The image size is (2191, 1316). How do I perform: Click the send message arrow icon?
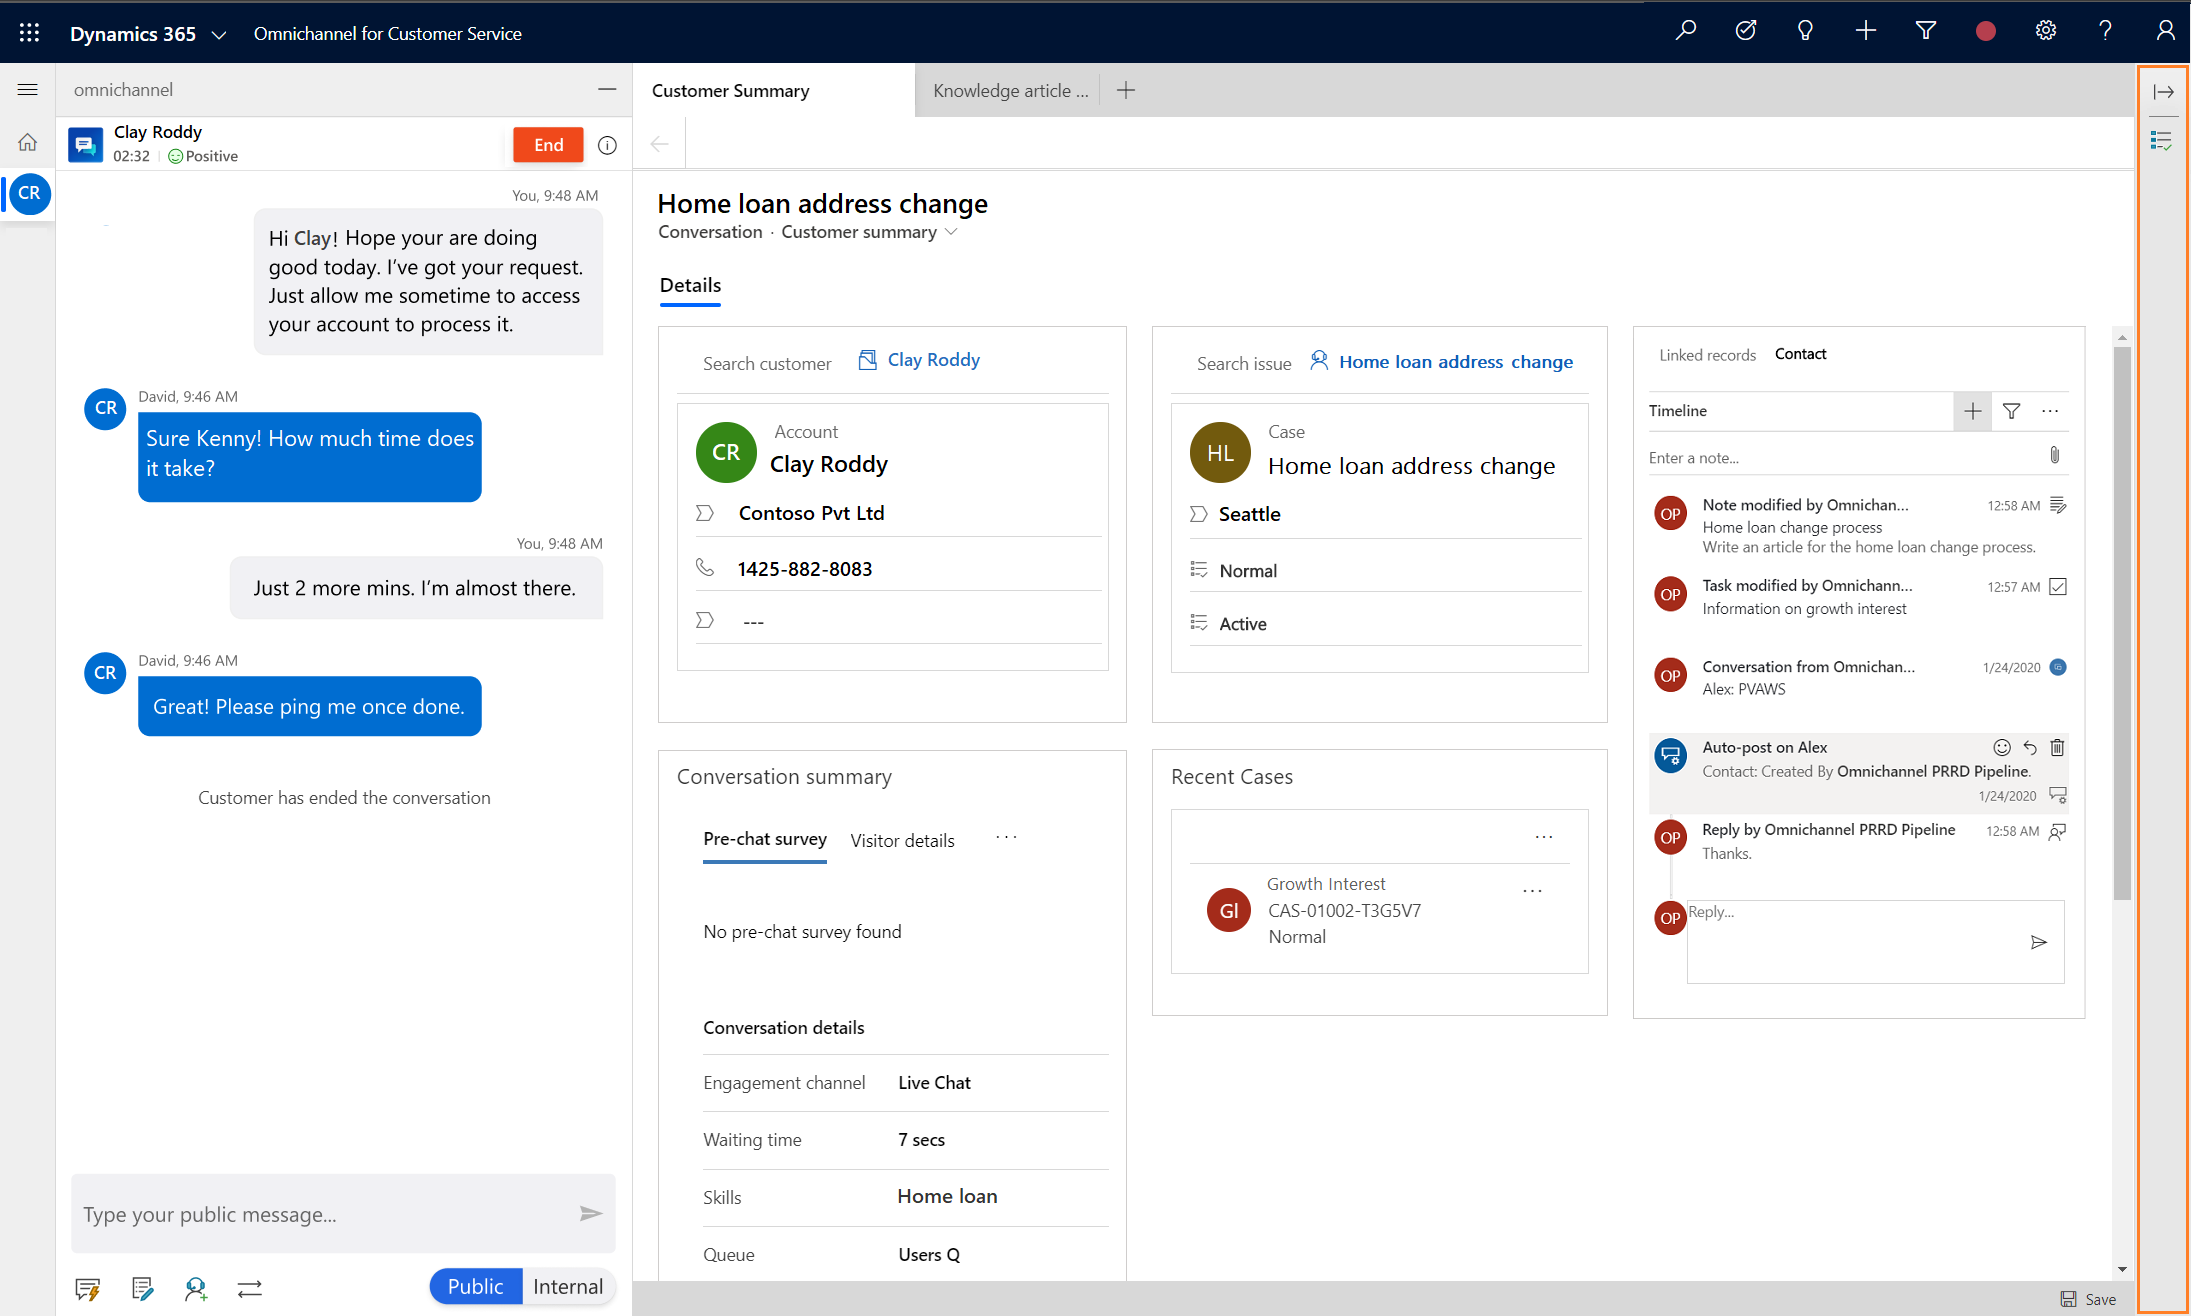click(x=592, y=1214)
